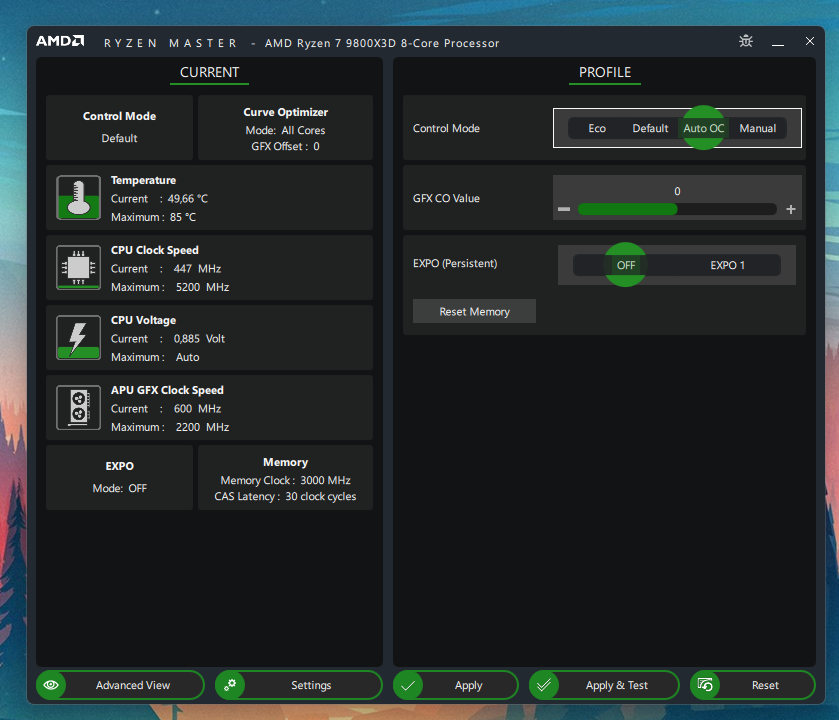Image resolution: width=839 pixels, height=720 pixels.
Task: Click the Apply & Test button
Action: (616, 685)
